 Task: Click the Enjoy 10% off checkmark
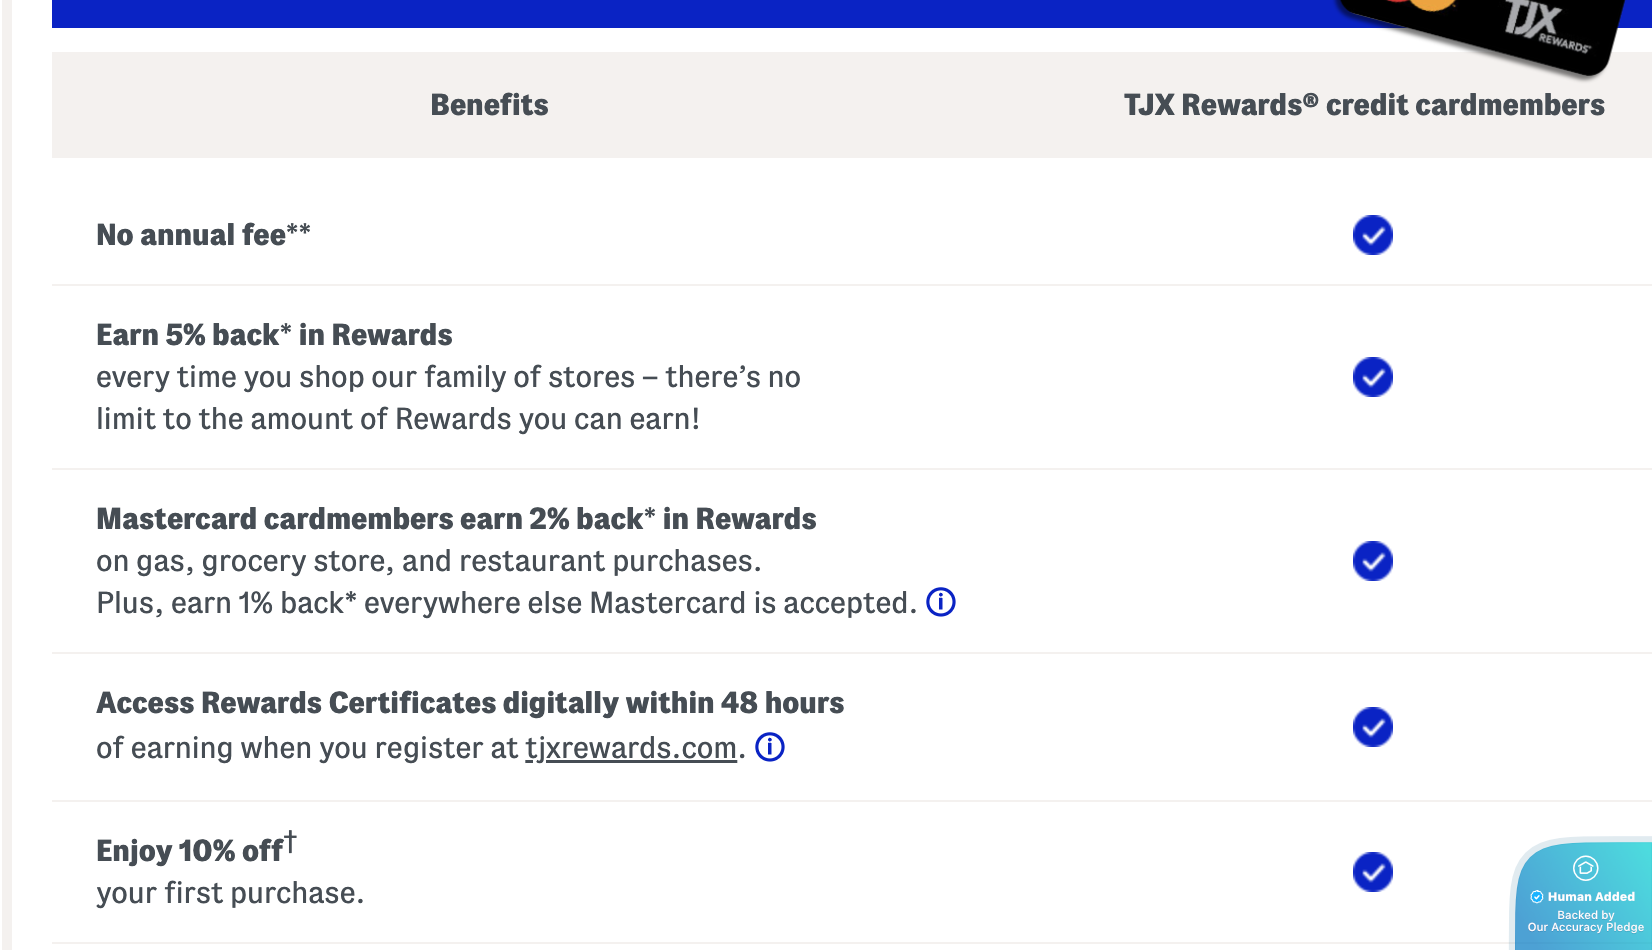1372,872
